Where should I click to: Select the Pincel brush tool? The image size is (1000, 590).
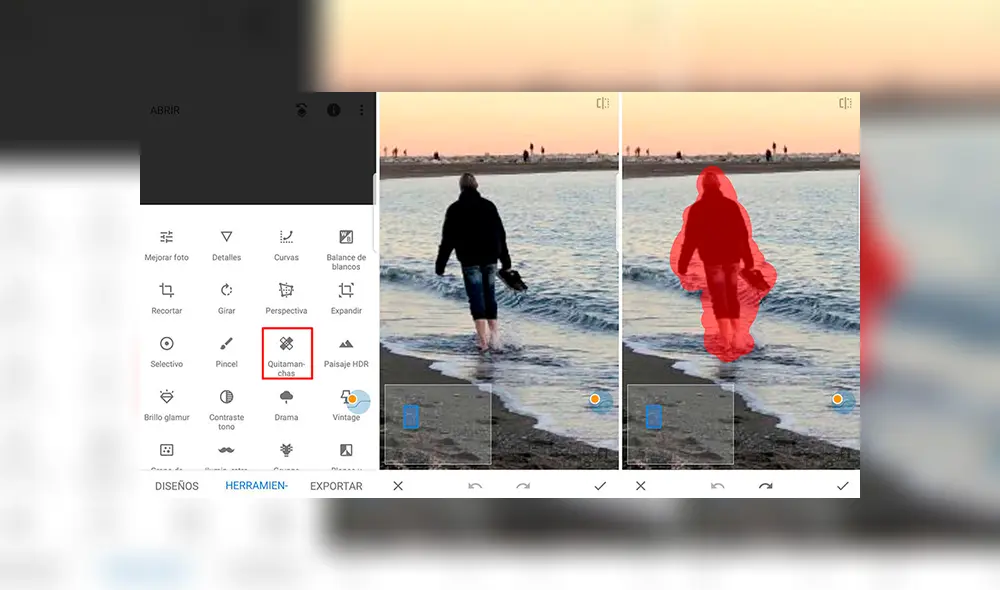coord(227,351)
